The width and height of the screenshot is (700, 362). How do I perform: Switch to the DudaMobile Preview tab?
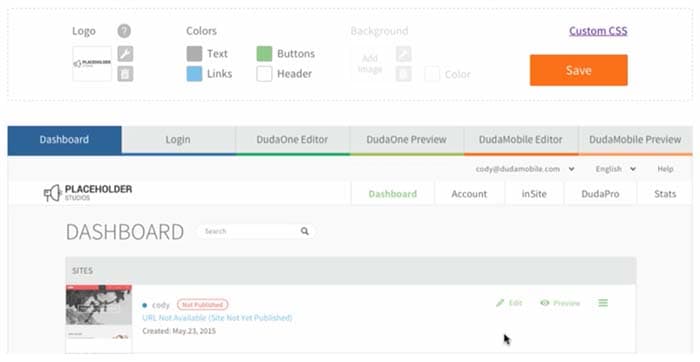pos(635,140)
